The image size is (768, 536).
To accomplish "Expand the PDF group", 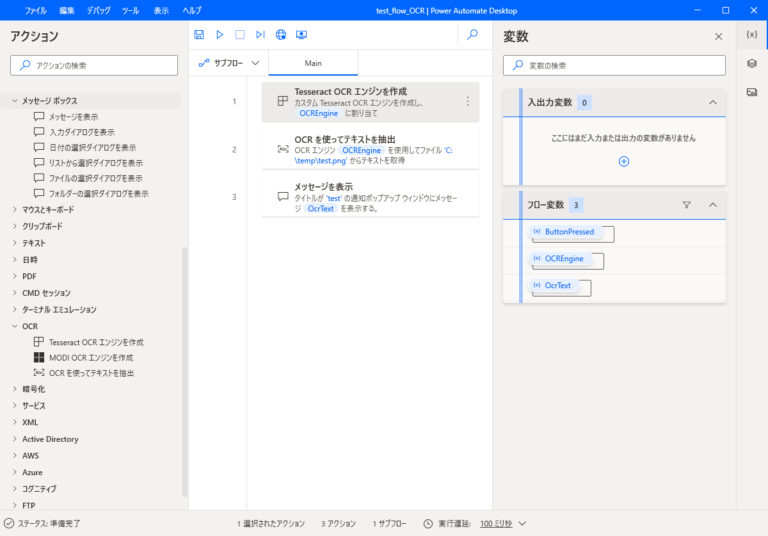I will click(x=15, y=276).
